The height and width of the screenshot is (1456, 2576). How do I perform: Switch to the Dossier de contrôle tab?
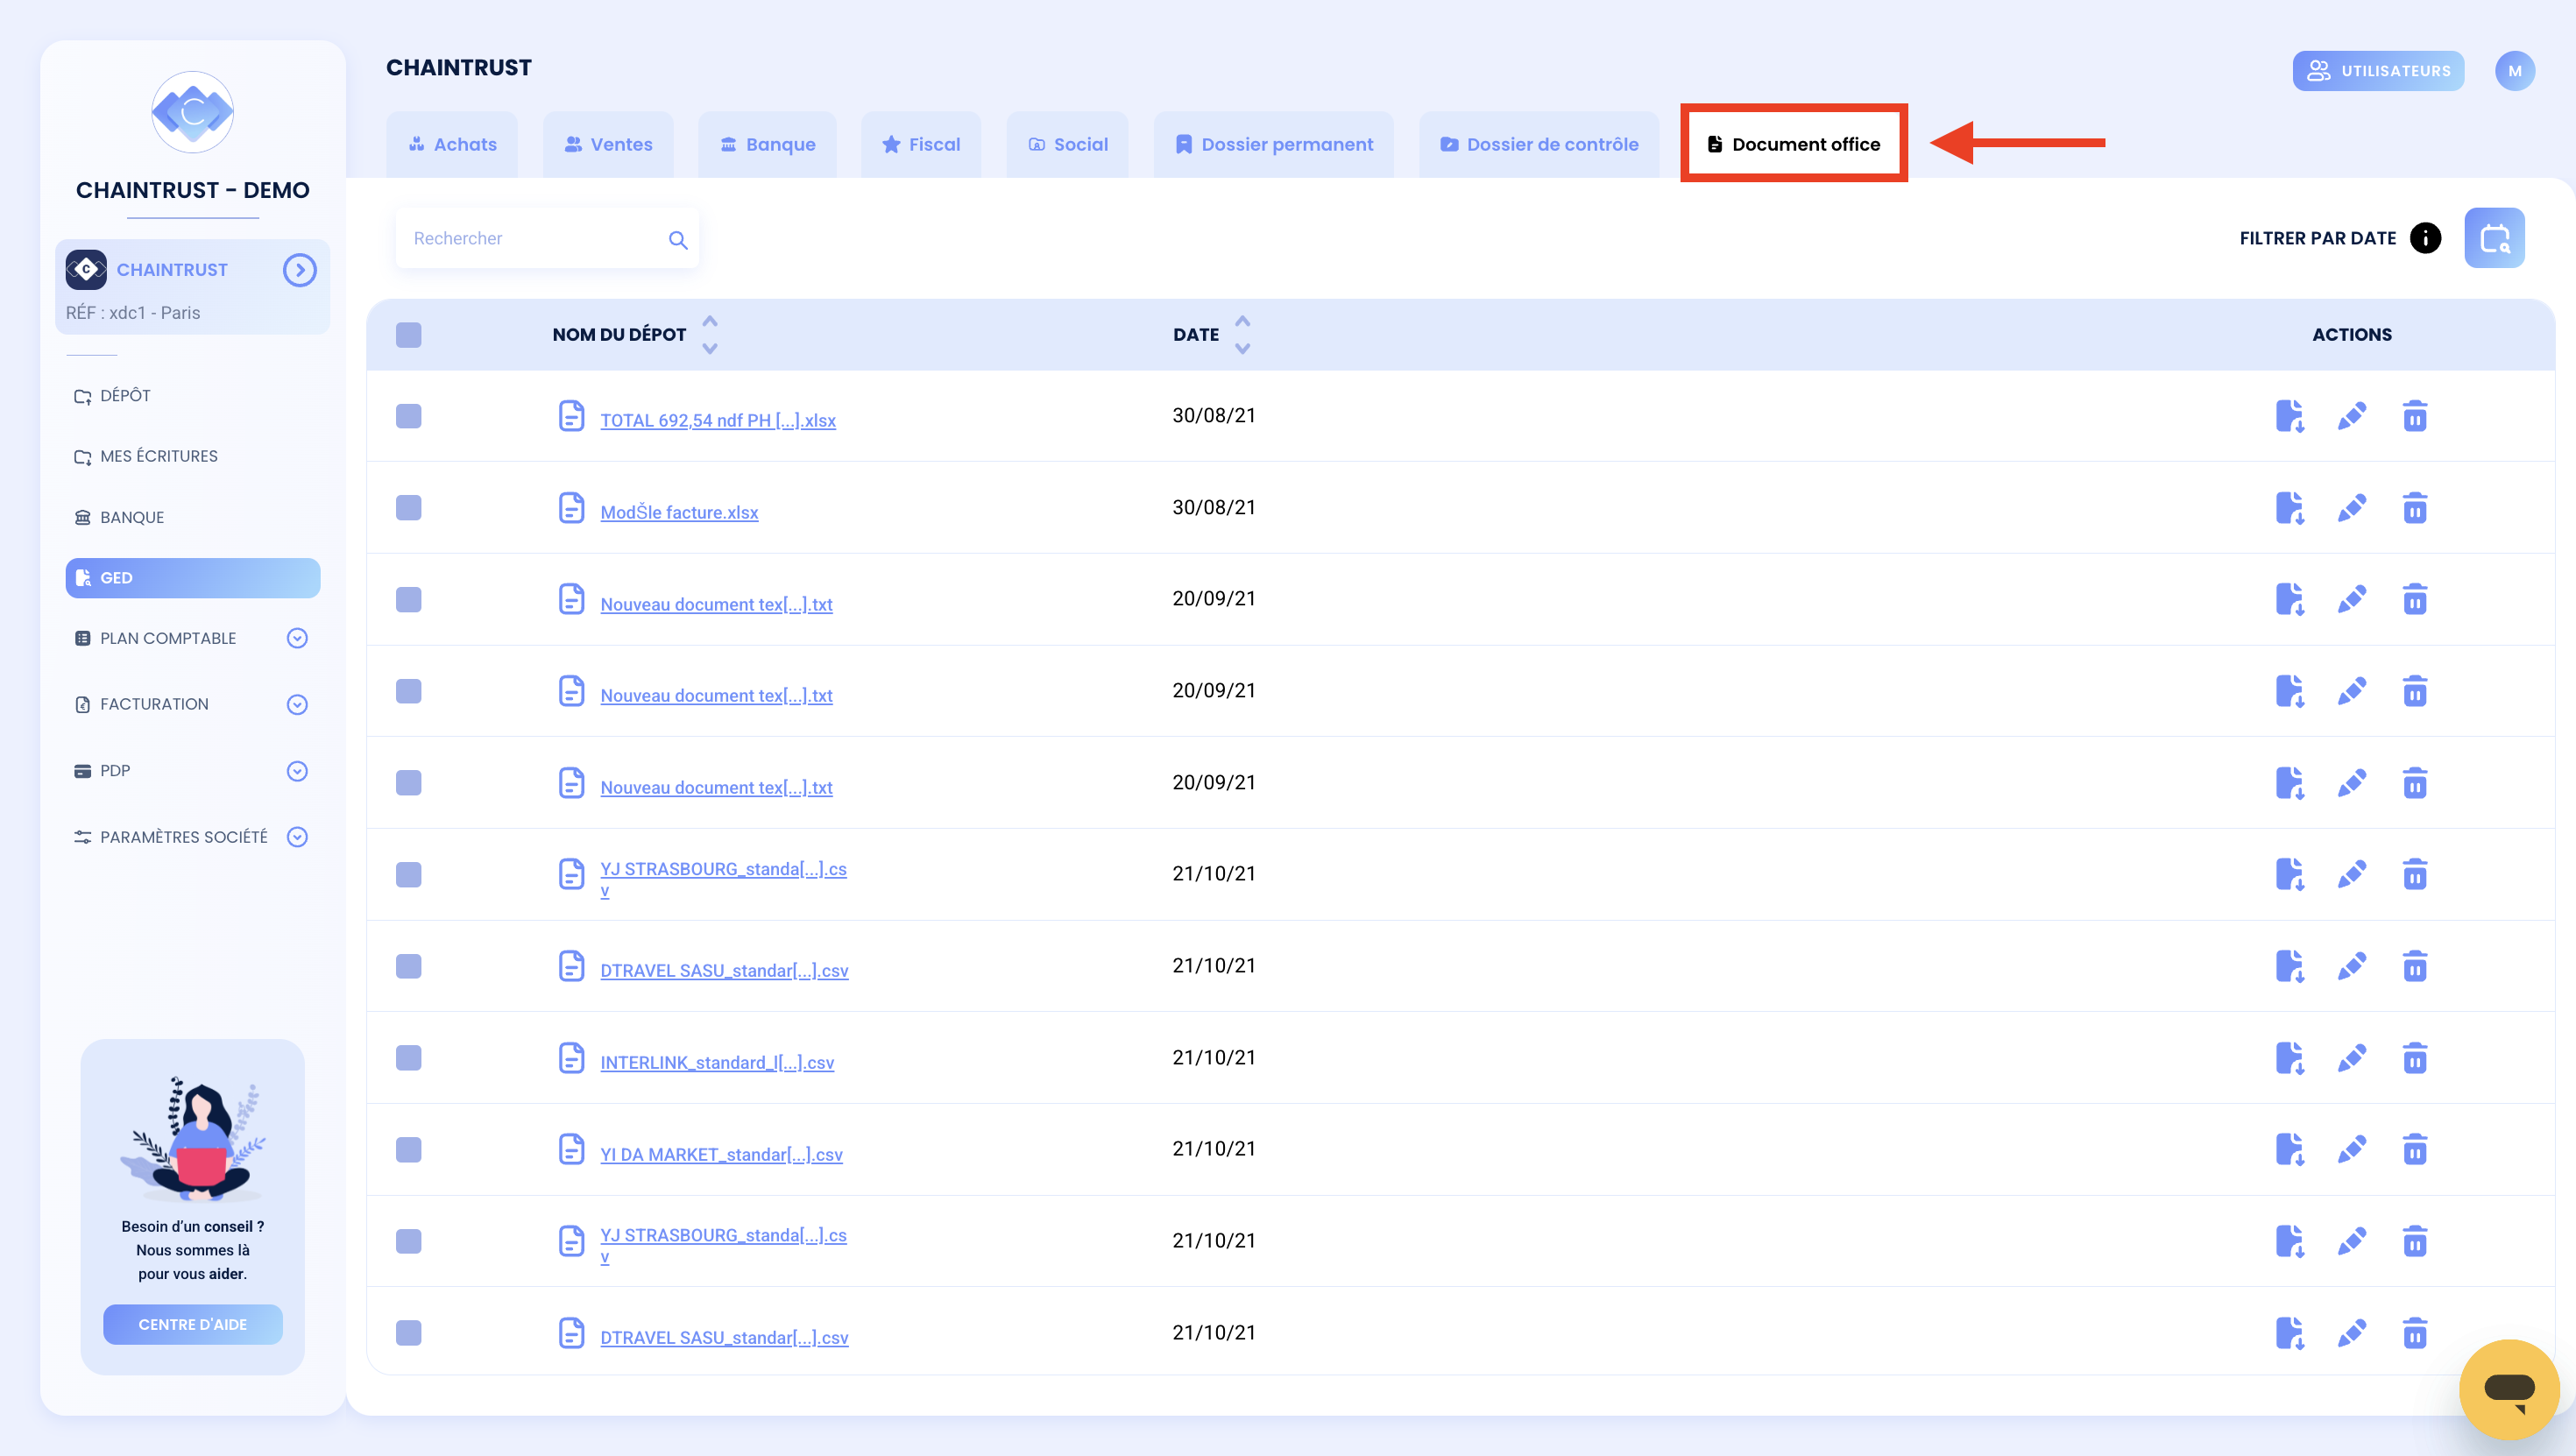pos(1539,145)
